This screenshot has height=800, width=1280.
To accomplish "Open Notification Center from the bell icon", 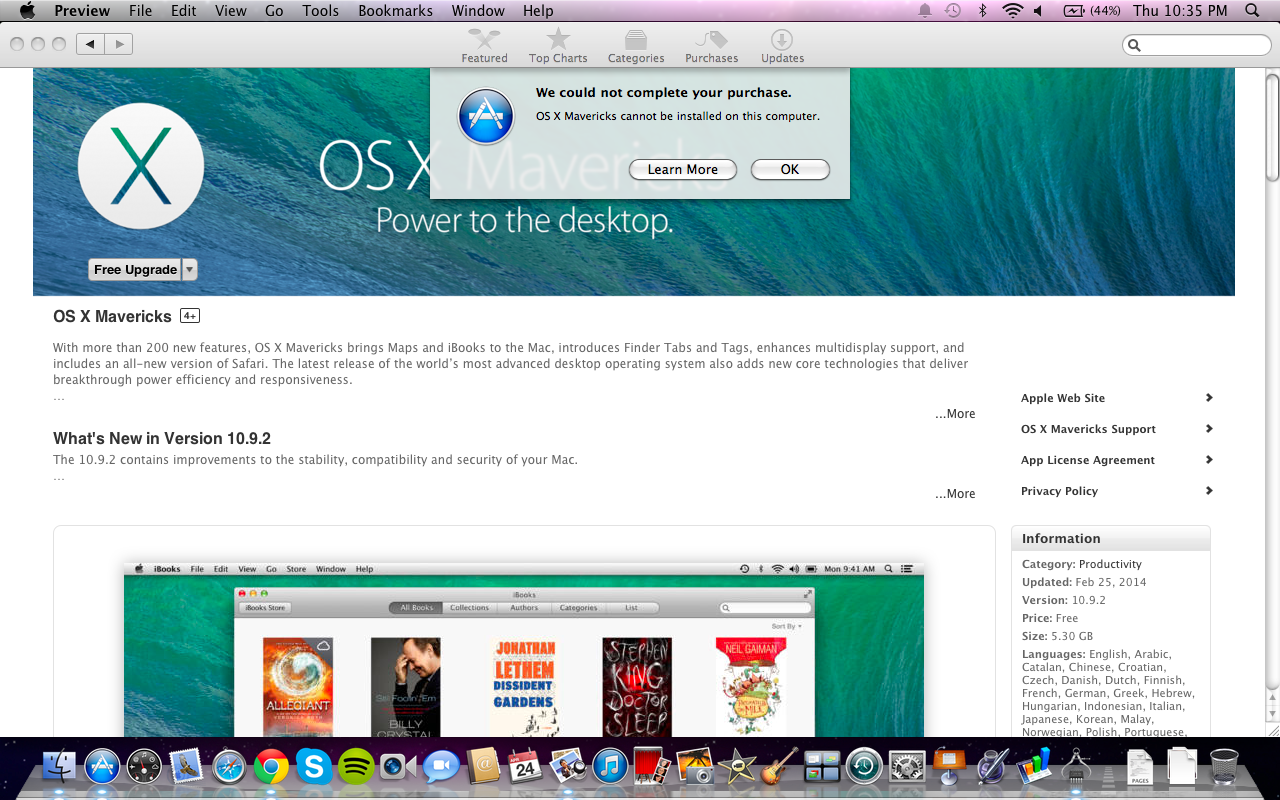I will tap(925, 11).
